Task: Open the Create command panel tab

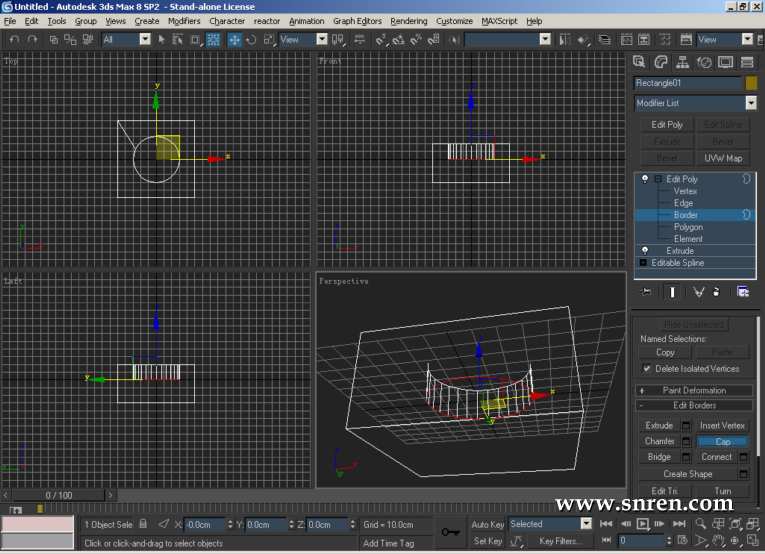Action: click(639, 62)
